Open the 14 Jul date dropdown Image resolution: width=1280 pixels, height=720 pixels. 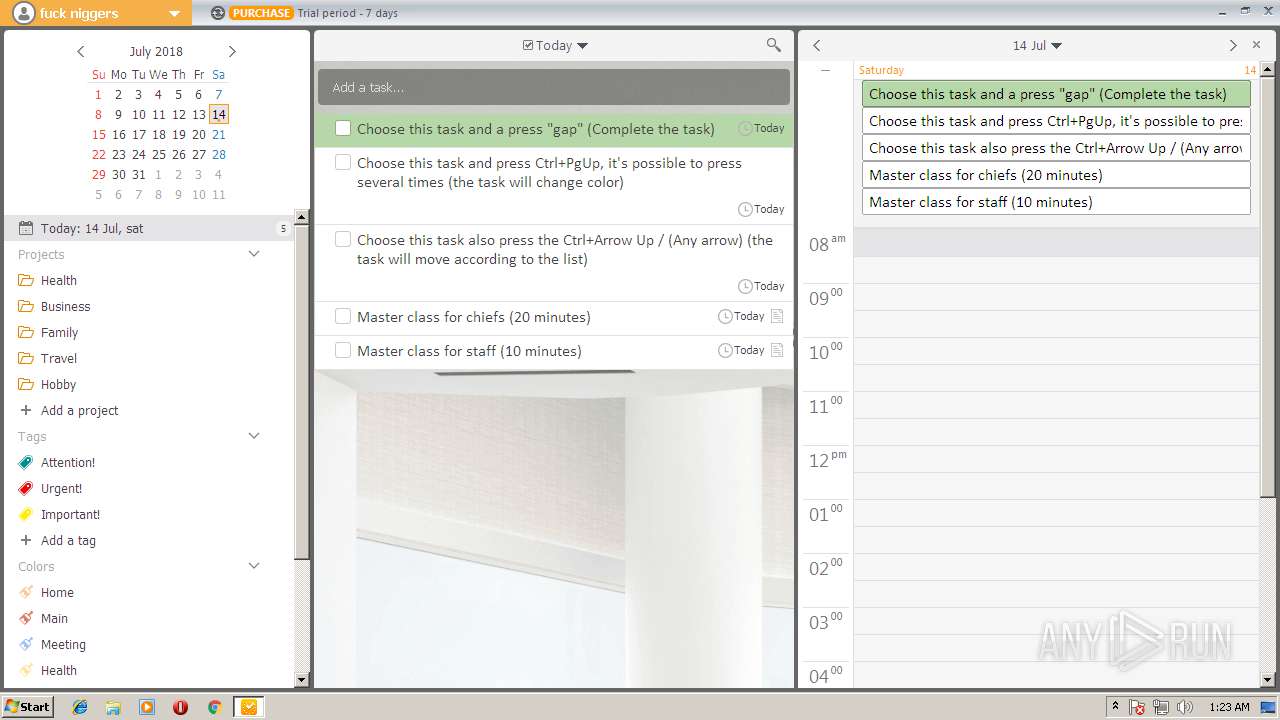1037,45
